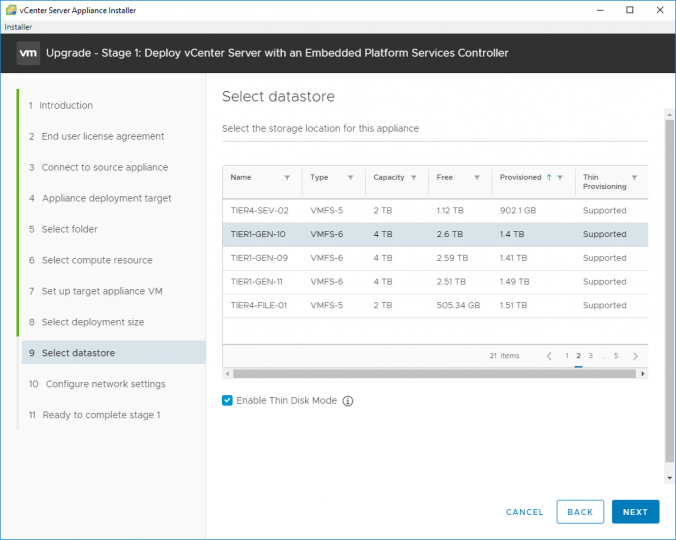Click provisioned value 1.49 TB

click(x=514, y=282)
